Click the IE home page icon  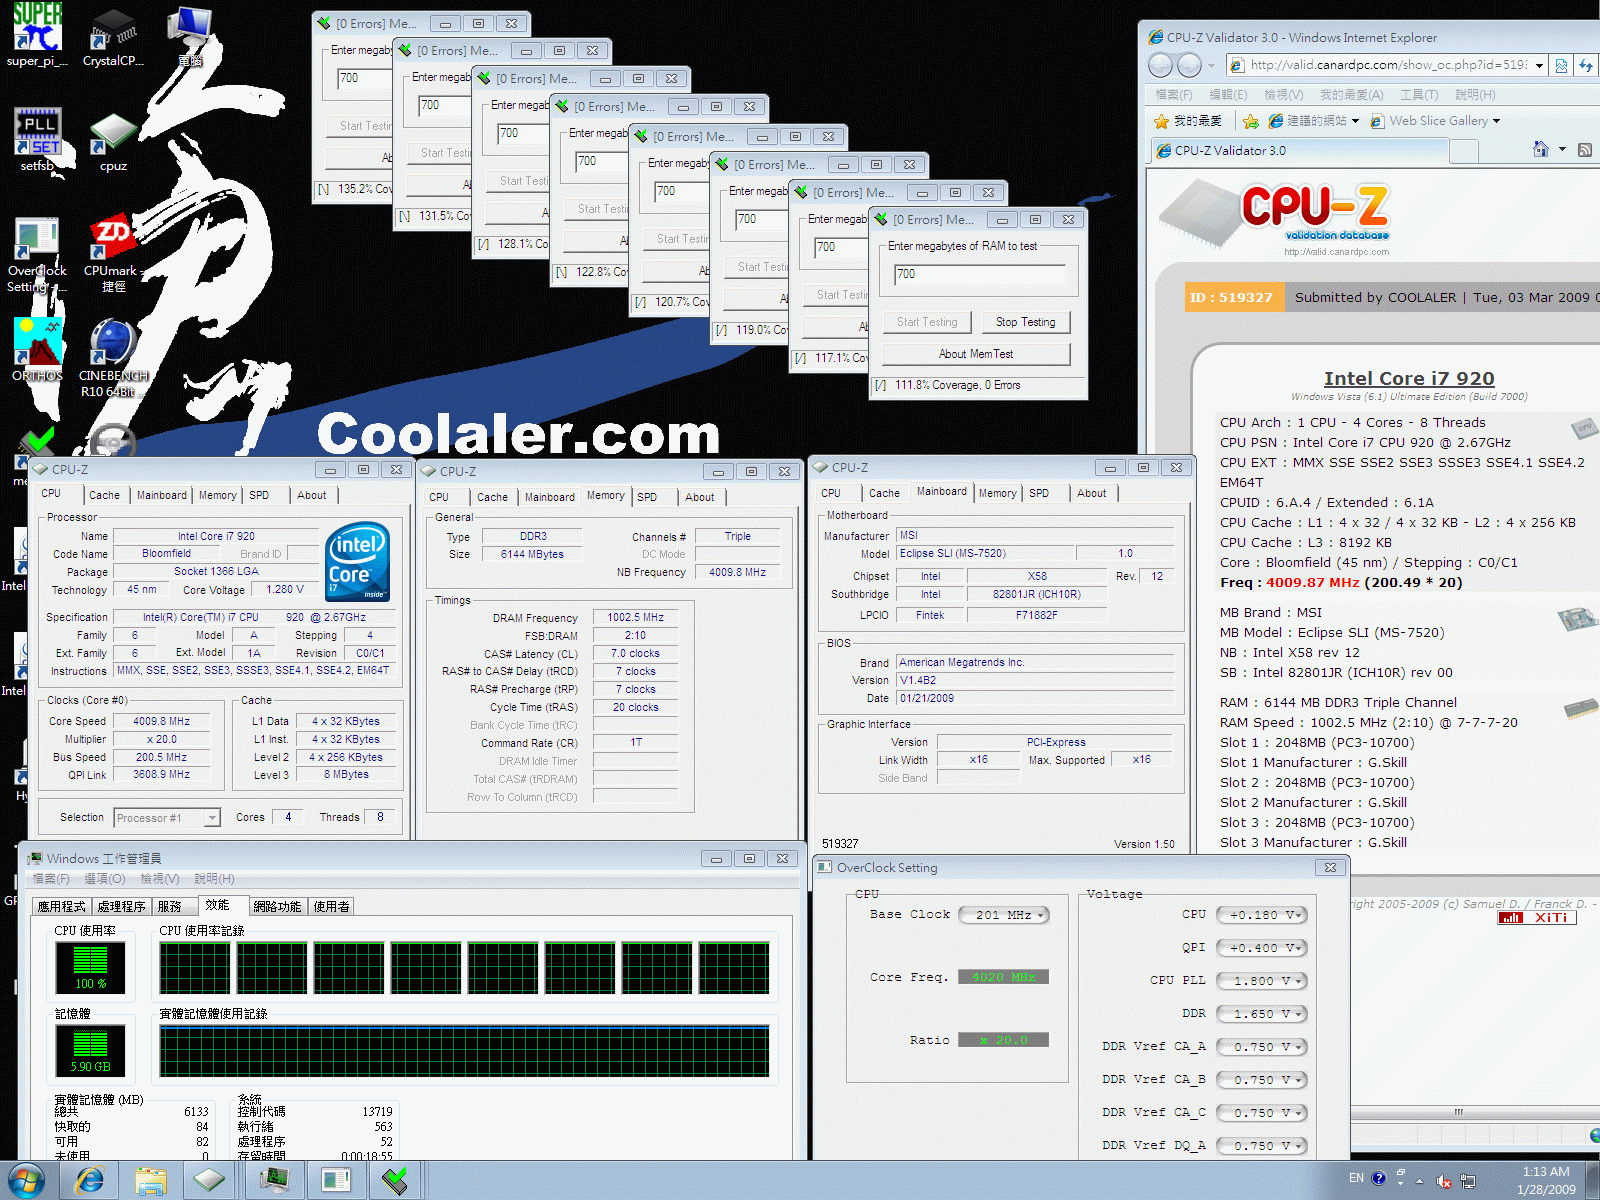[x=1541, y=150]
